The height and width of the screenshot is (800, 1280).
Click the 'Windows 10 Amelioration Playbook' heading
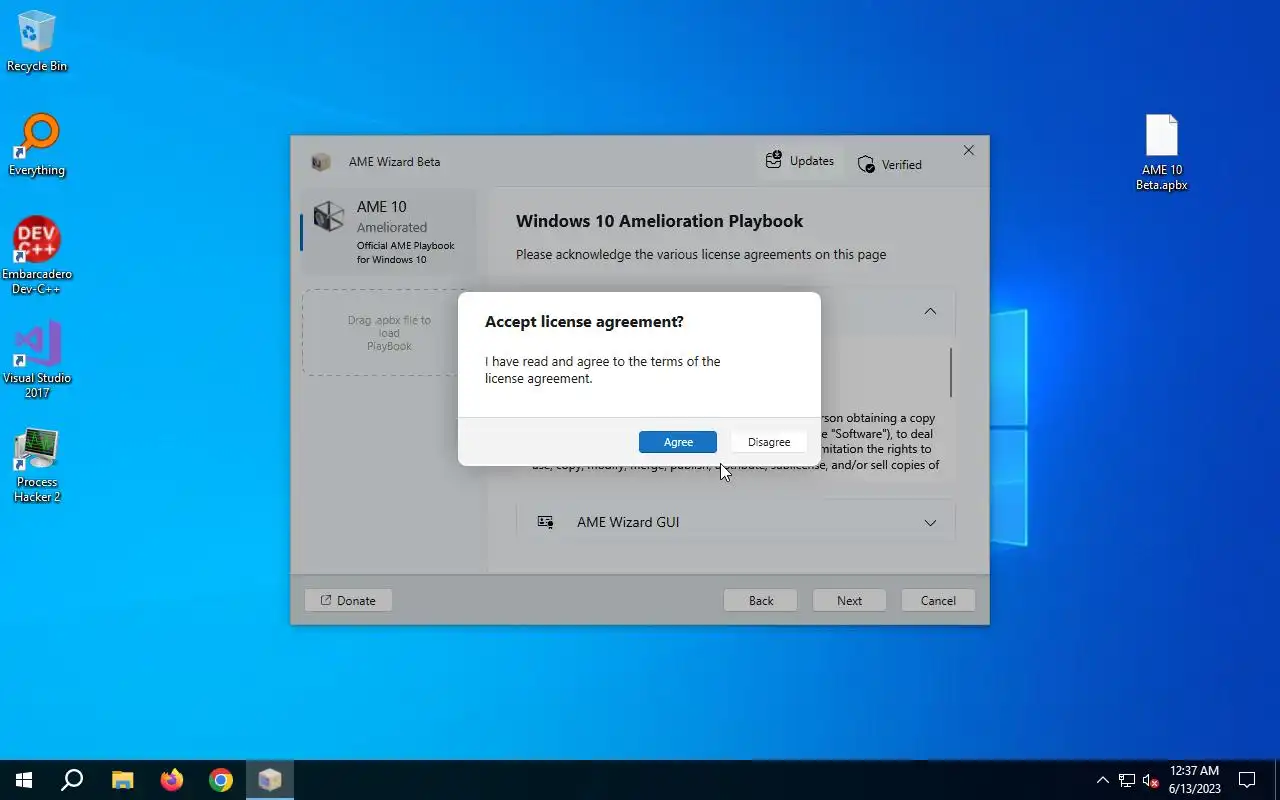(x=659, y=221)
